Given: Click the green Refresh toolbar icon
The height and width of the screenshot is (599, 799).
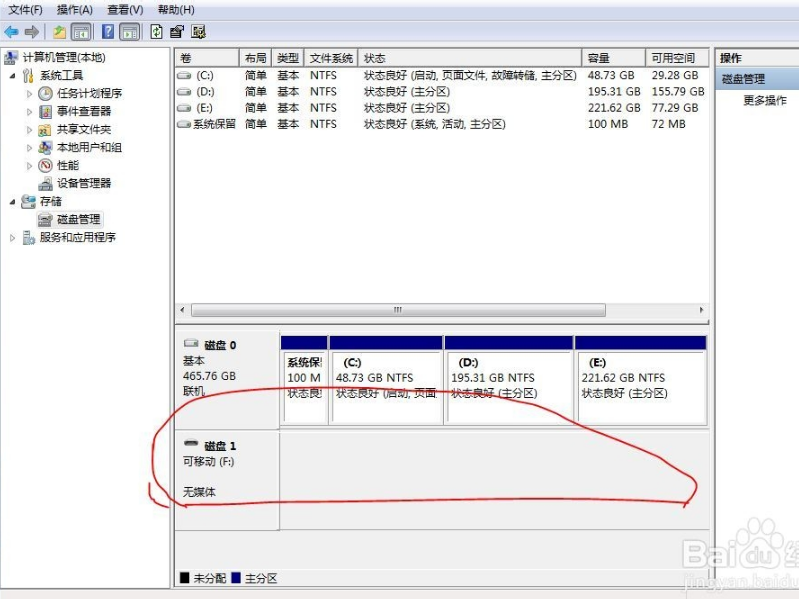Looking at the screenshot, I should point(156,32).
